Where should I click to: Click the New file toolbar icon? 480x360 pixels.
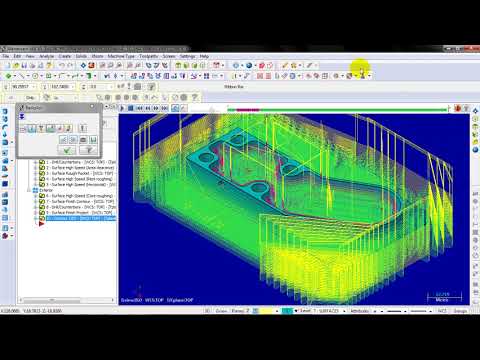pyautogui.click(x=8, y=65)
